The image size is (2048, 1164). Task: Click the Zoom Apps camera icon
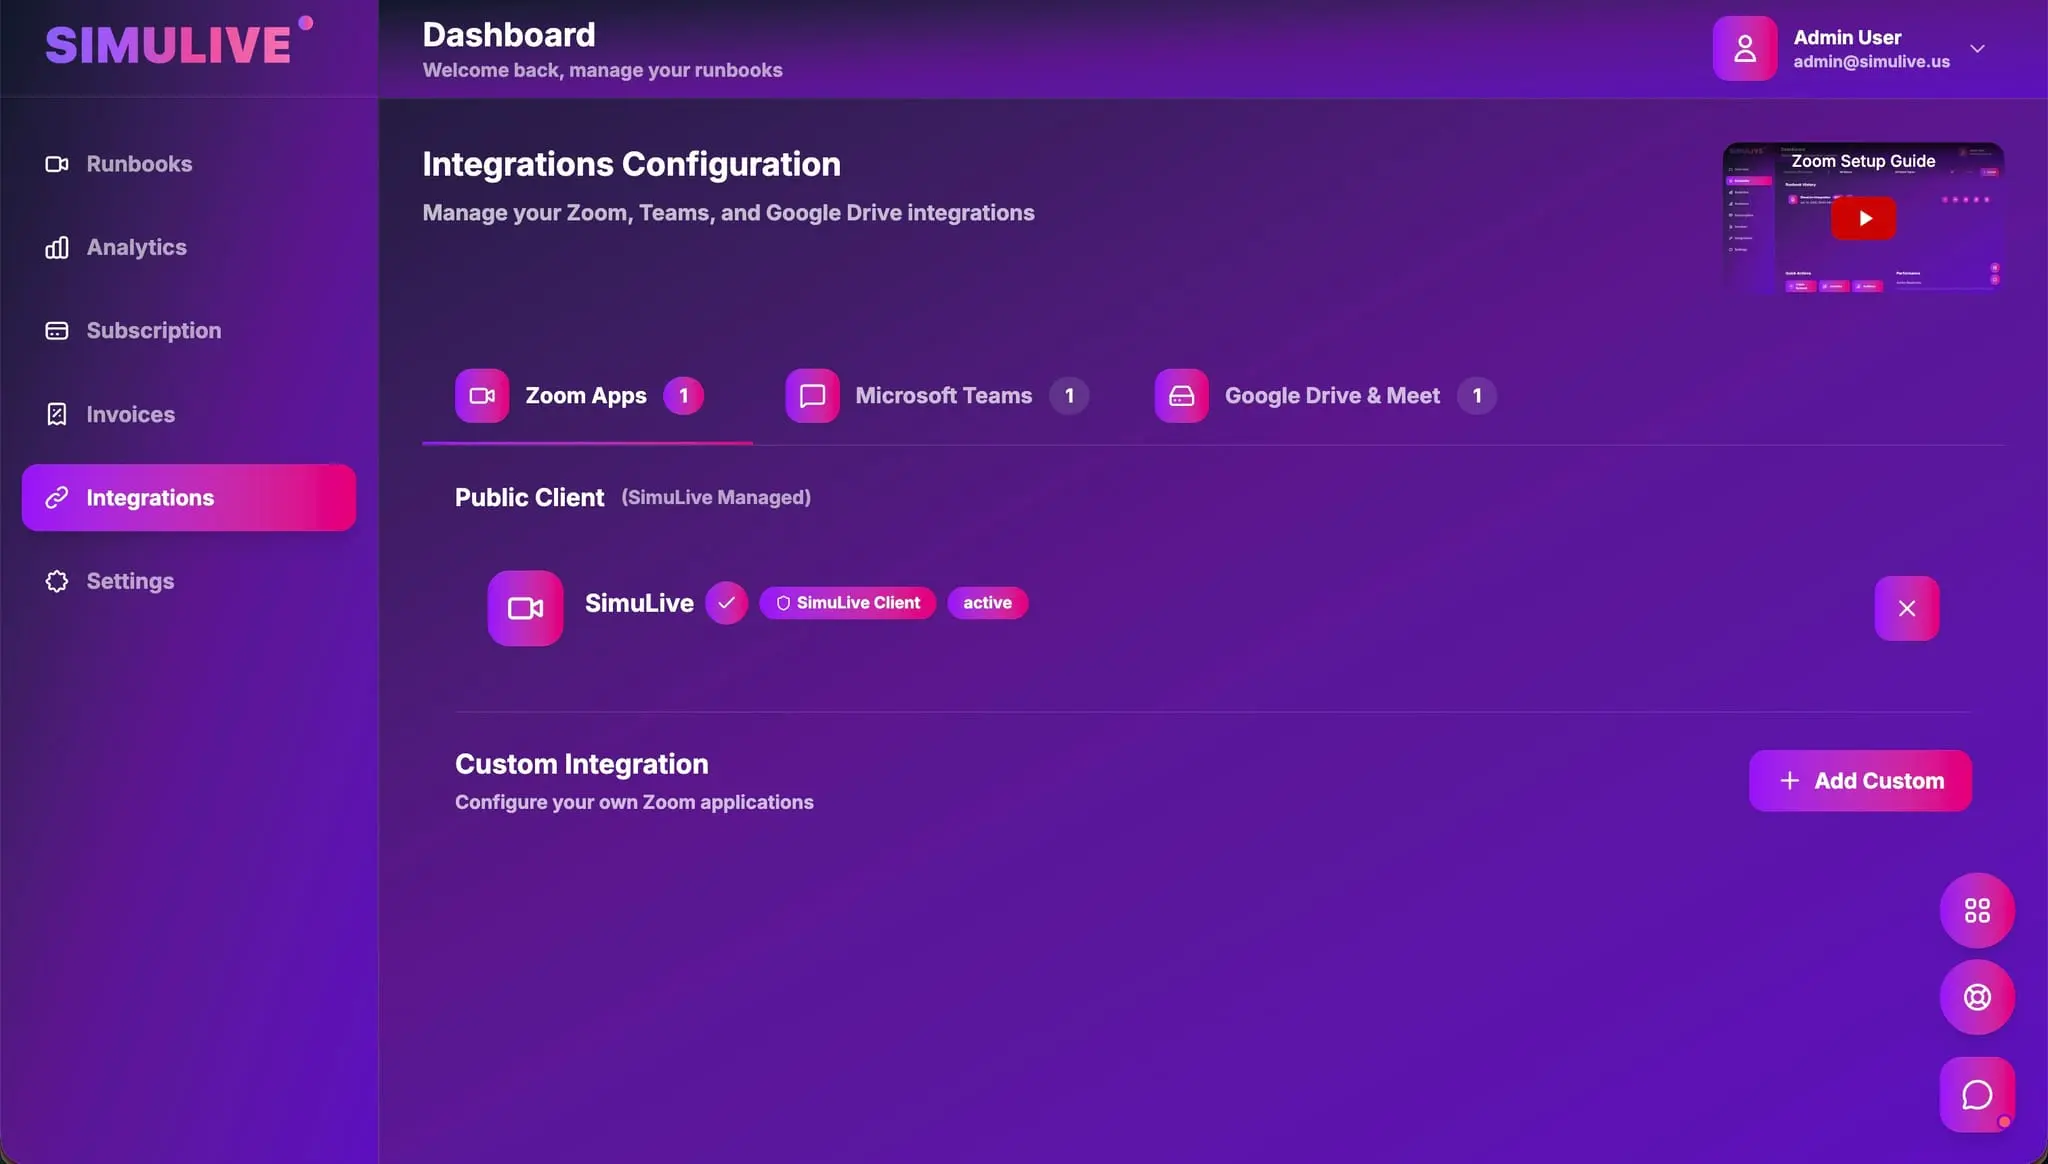482,396
